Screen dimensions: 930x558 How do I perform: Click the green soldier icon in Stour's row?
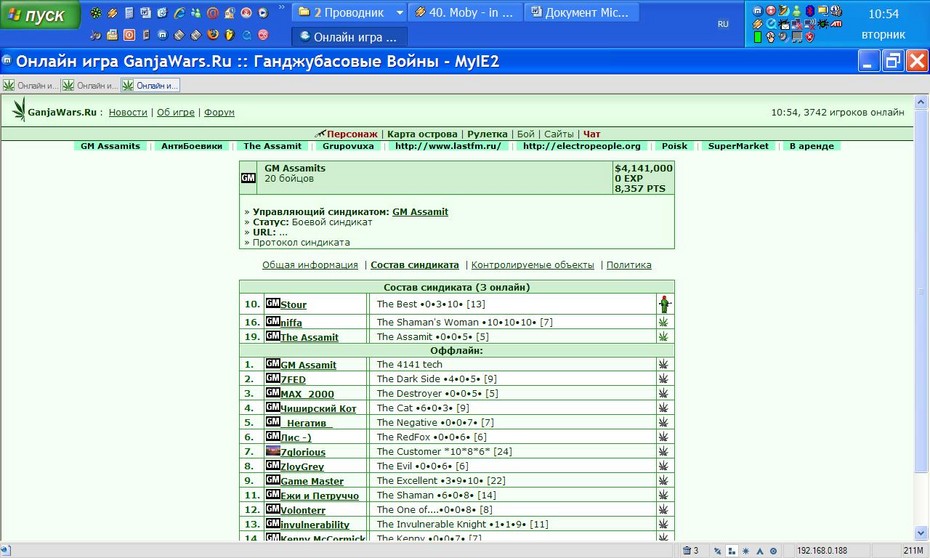click(x=664, y=304)
